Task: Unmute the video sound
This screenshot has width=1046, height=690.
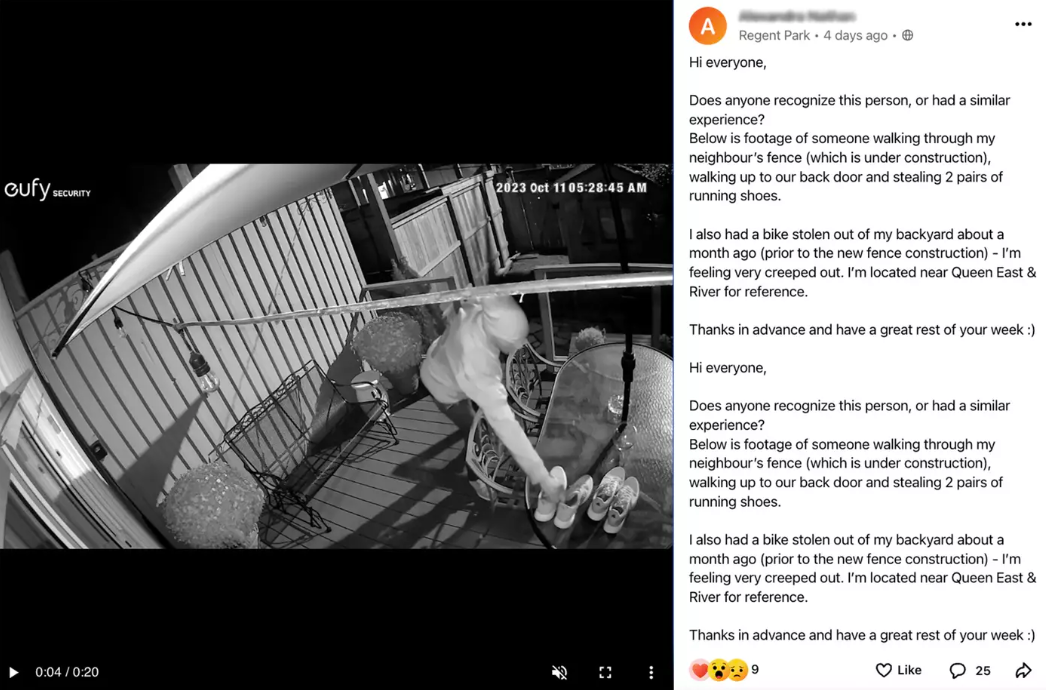Action: click(x=560, y=672)
